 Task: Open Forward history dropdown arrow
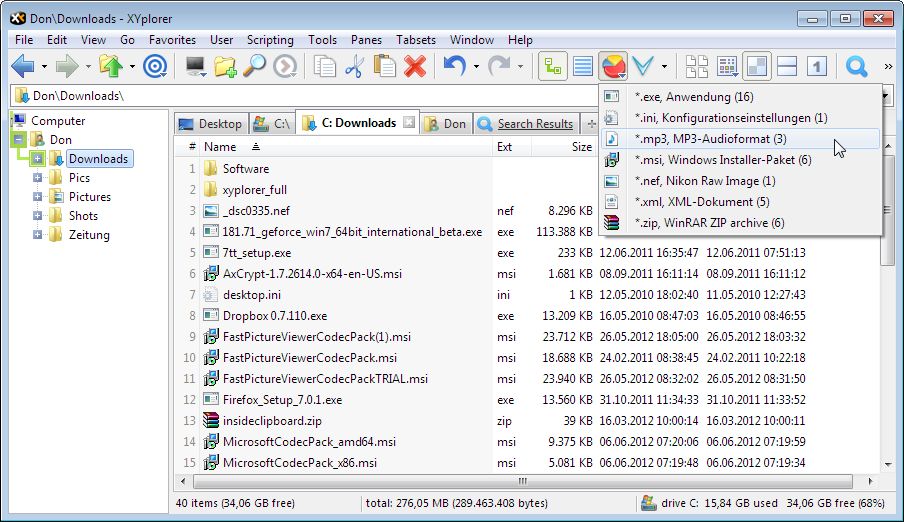[x=88, y=67]
